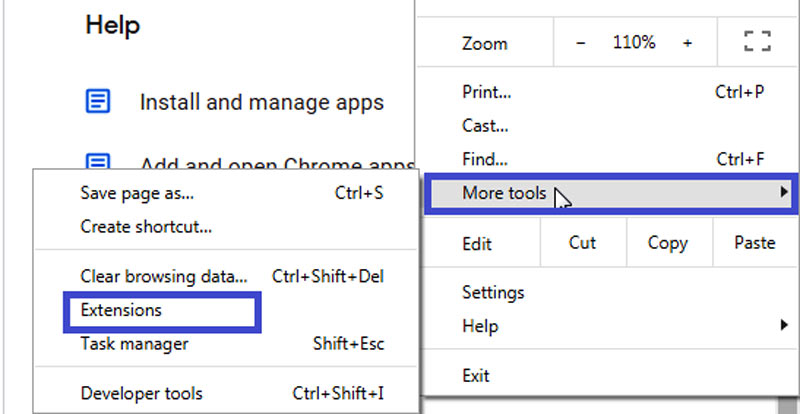Click the Cut button in Edit row
The height and width of the screenshot is (414, 800).
click(582, 243)
